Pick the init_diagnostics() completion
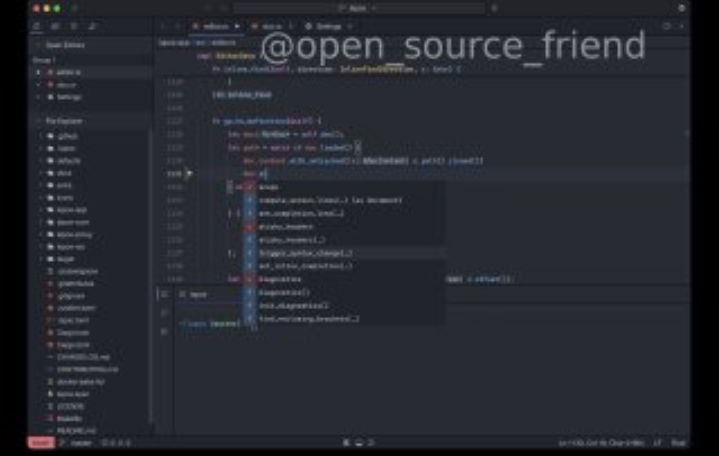Viewport: 719px width, 456px height. (x=344, y=306)
